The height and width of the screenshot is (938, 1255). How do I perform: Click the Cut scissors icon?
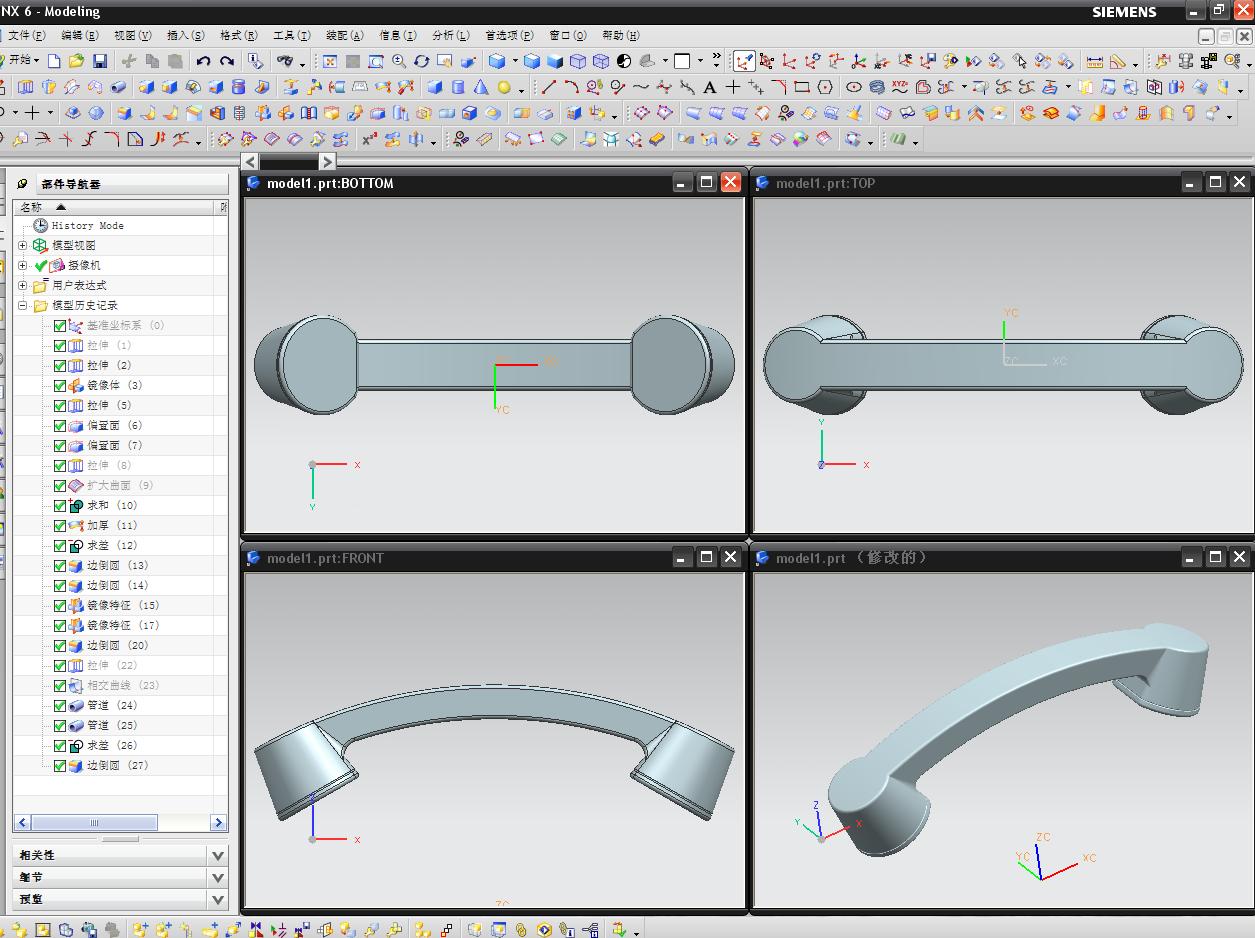129,61
